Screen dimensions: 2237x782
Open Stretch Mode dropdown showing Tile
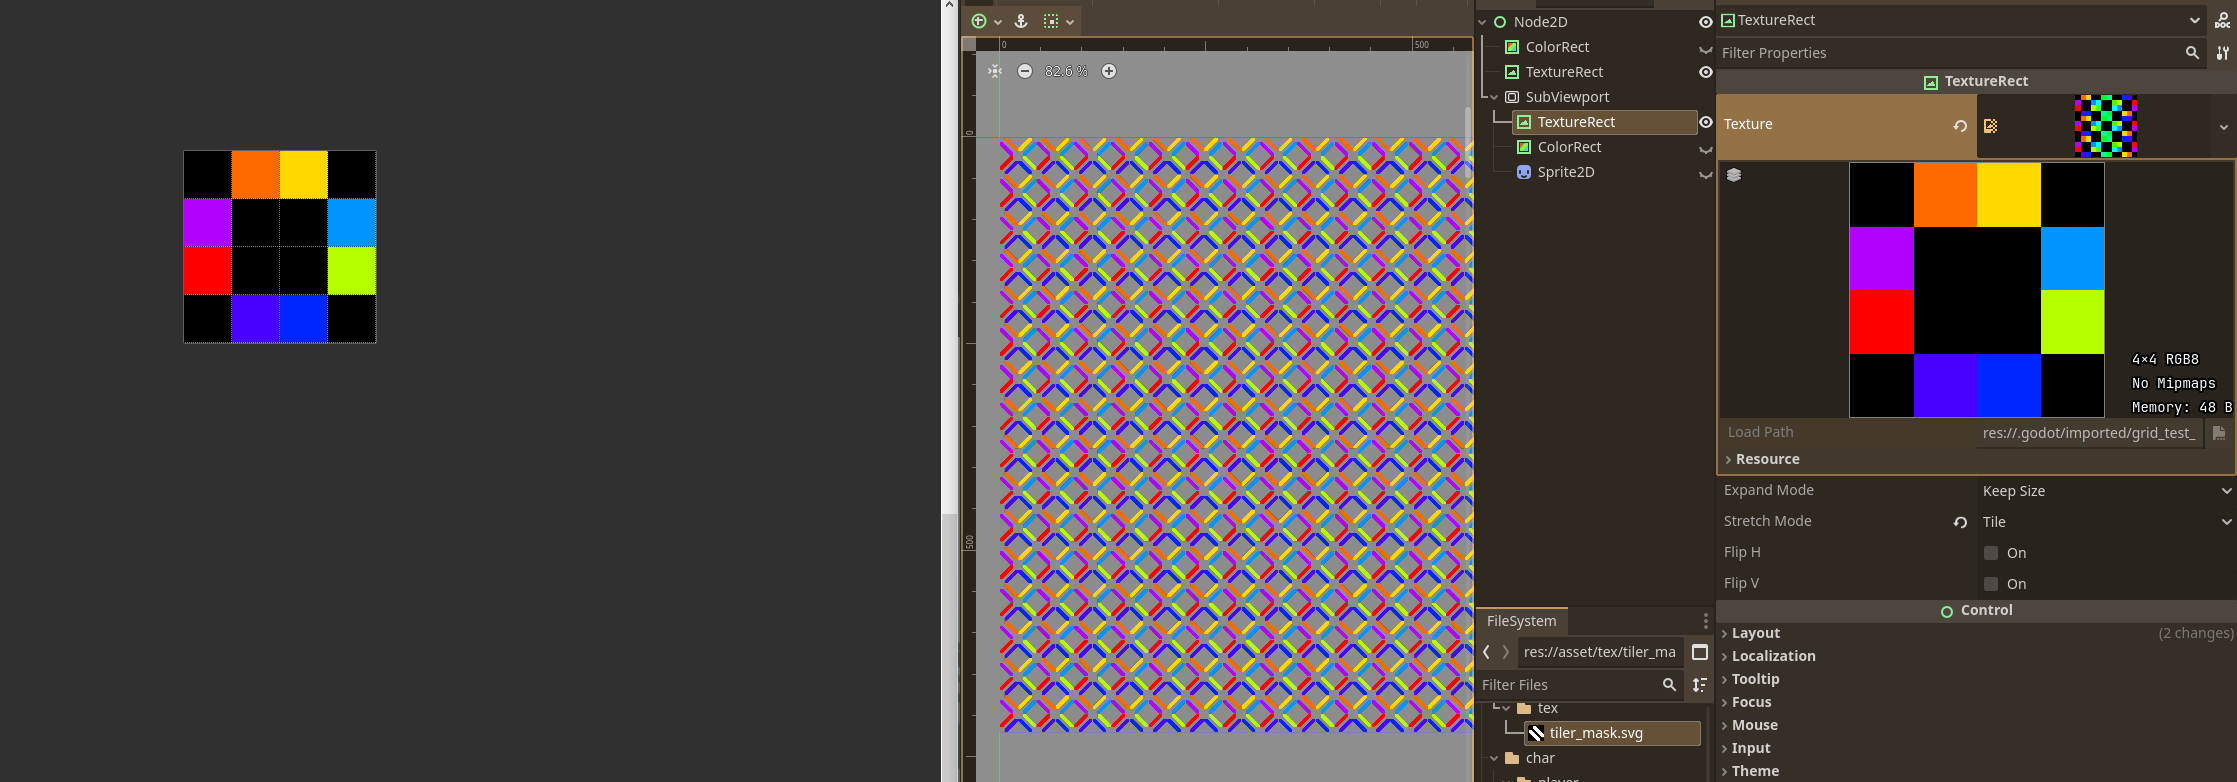click(x=2106, y=522)
